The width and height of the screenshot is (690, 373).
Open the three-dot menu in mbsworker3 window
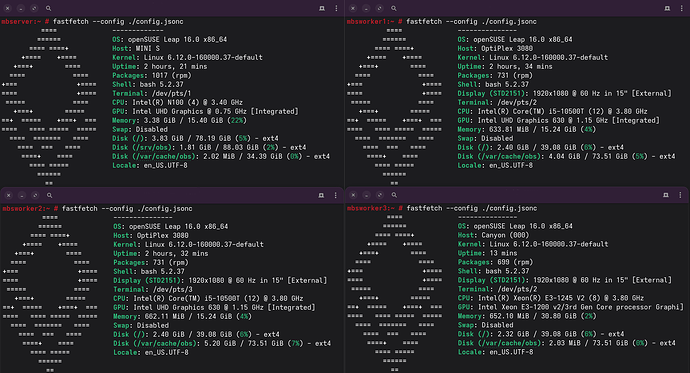[680, 195]
